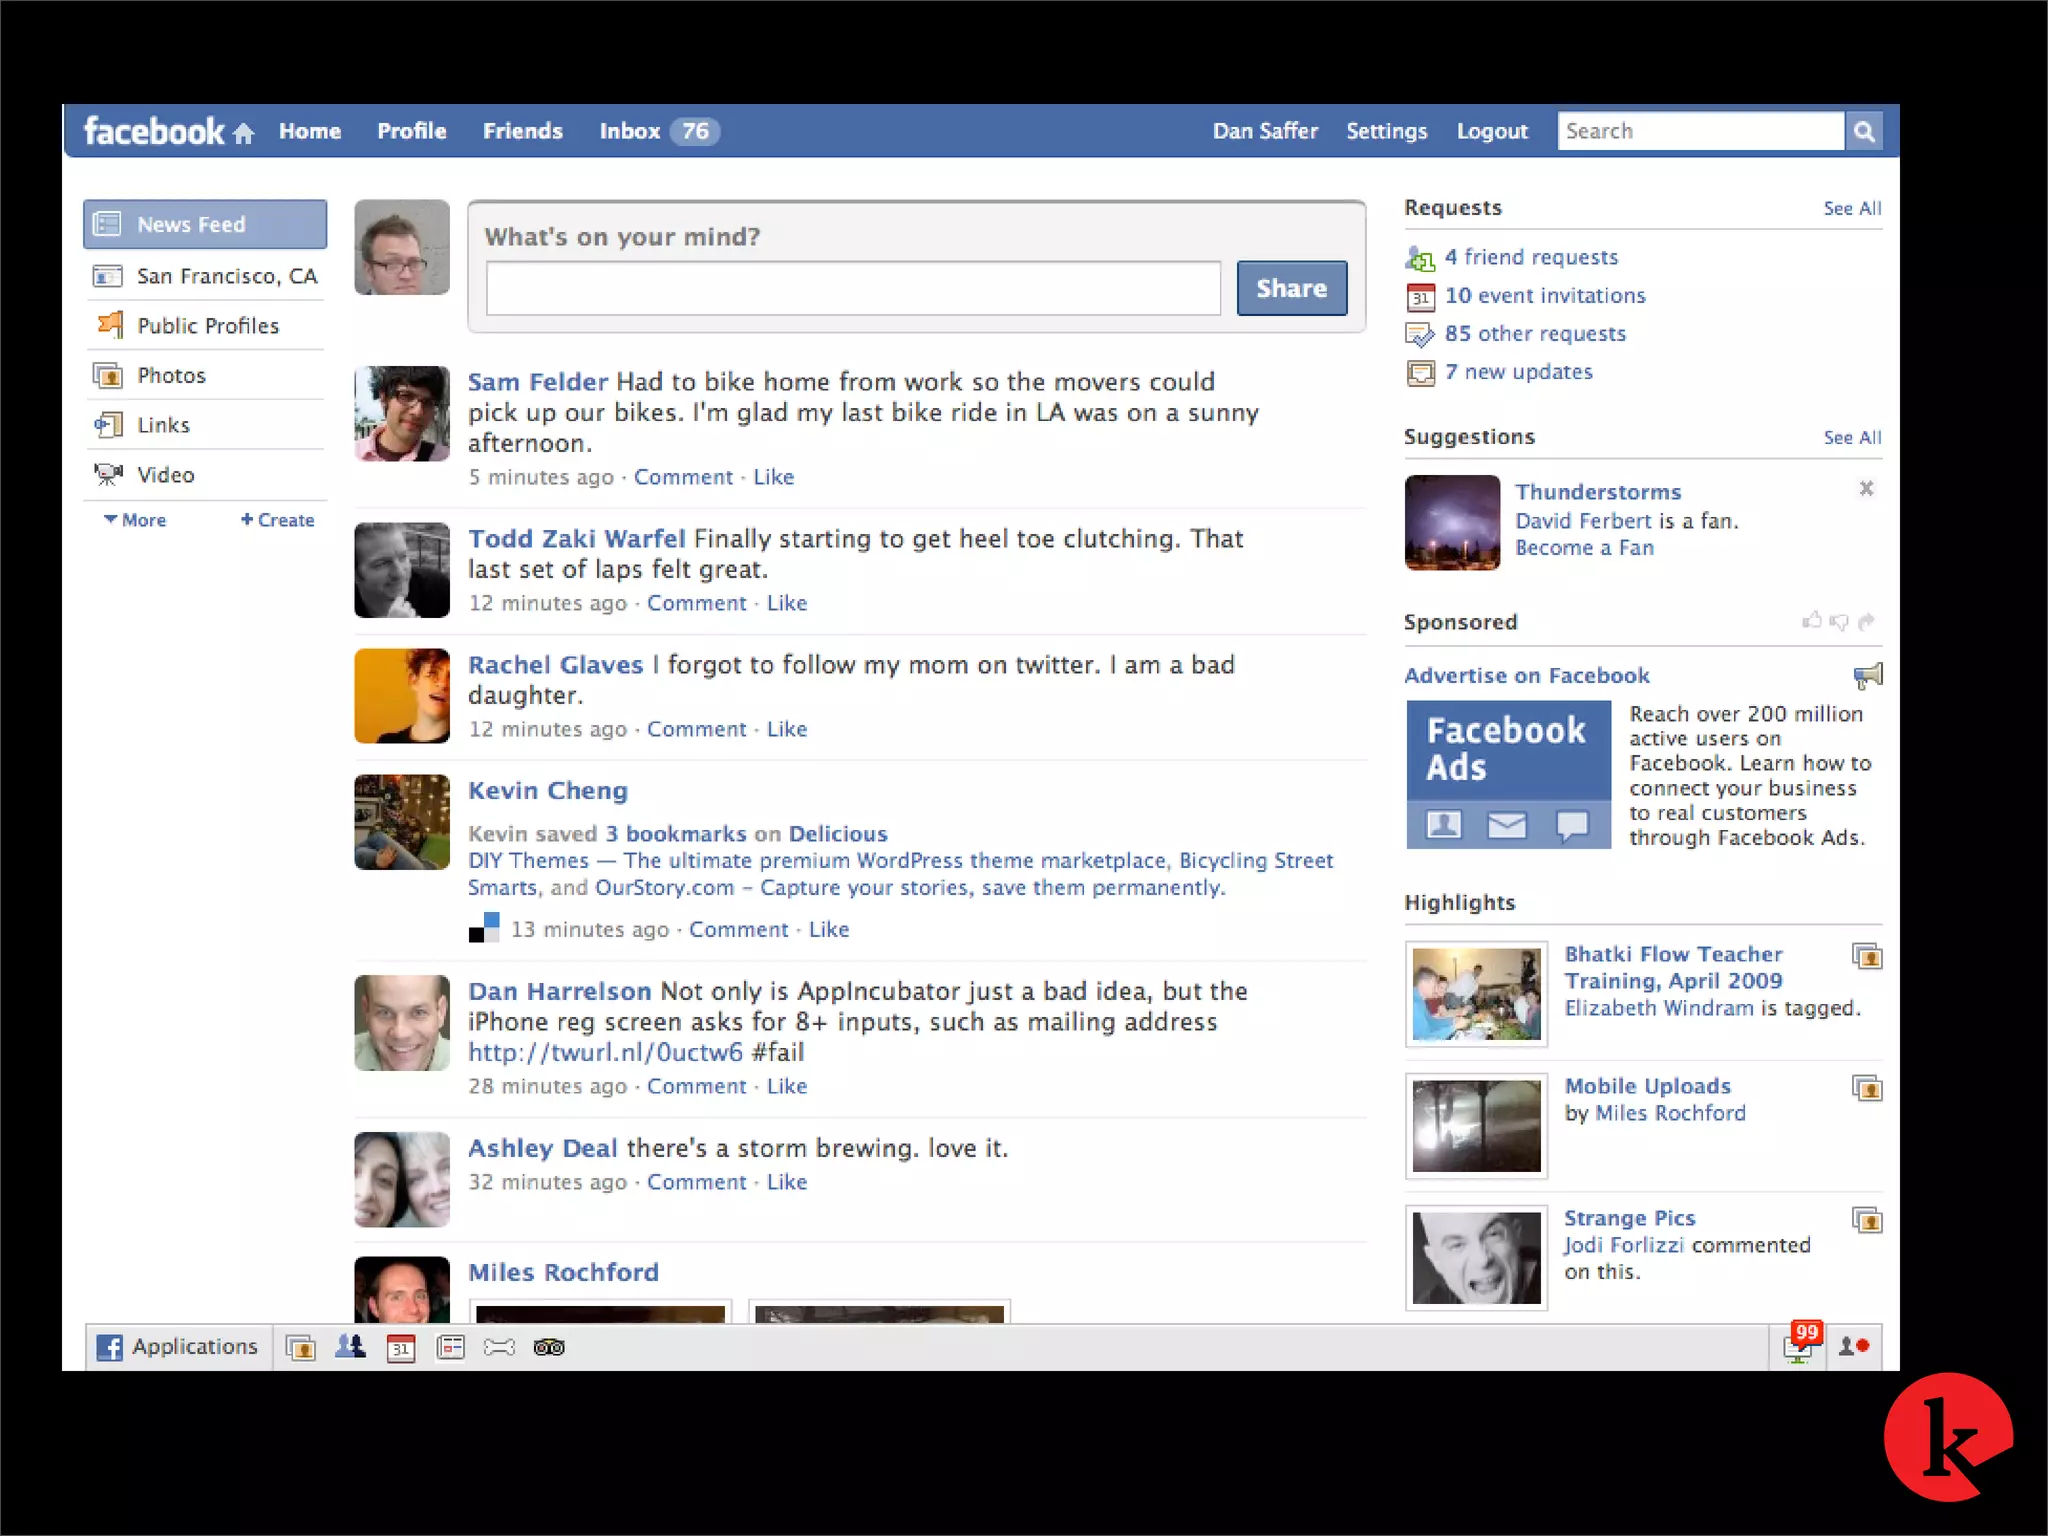The width and height of the screenshot is (2048, 1536).
Task: Click the Share button
Action: (x=1291, y=288)
